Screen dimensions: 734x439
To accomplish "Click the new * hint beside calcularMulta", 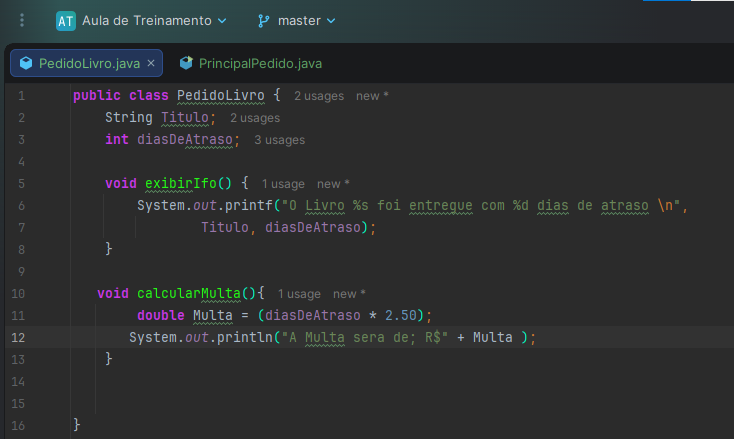I will [349, 294].
